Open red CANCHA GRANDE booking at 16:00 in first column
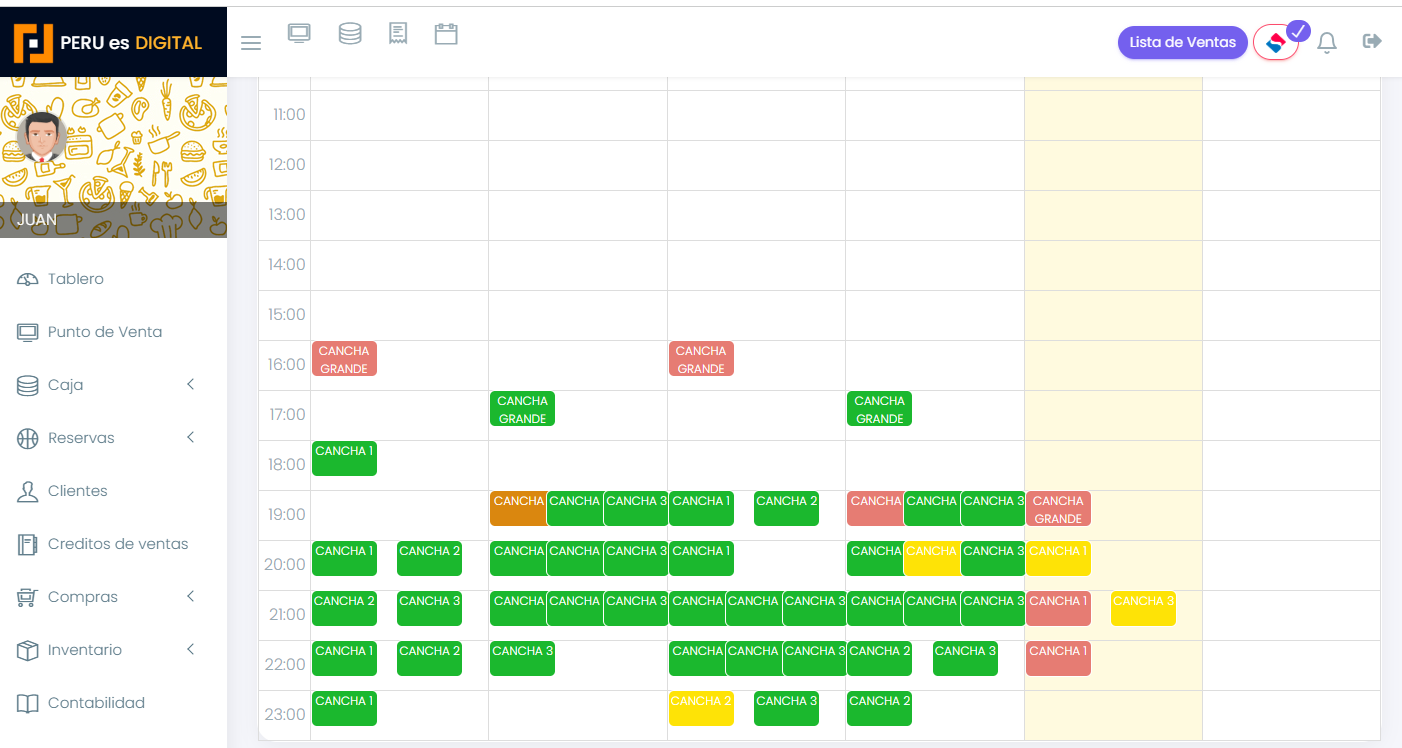The height and width of the screenshot is (748, 1402). (344, 359)
